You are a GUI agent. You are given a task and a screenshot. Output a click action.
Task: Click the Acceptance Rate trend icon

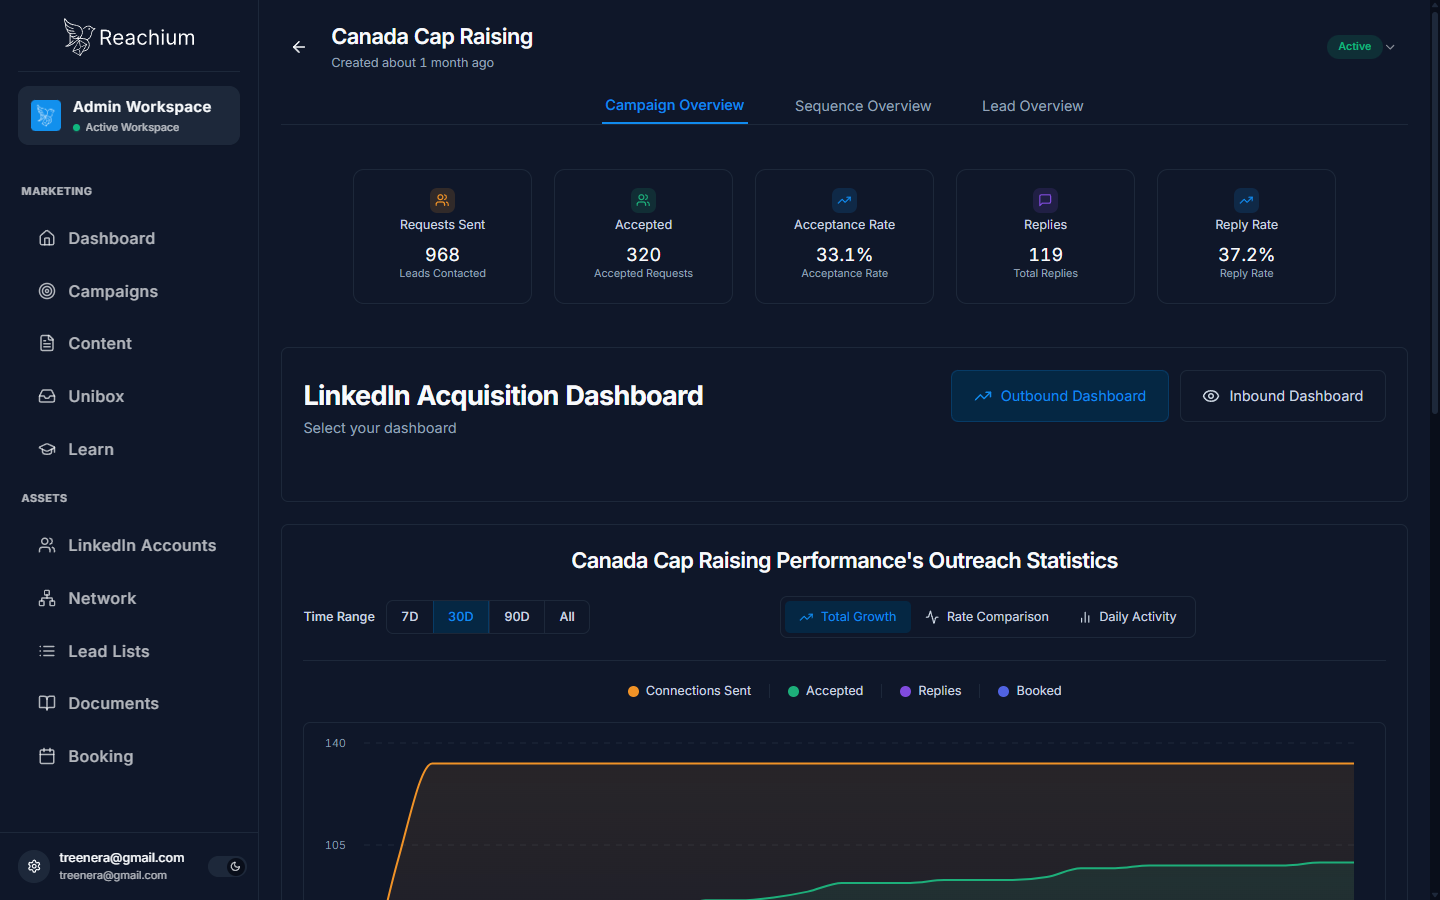844,200
